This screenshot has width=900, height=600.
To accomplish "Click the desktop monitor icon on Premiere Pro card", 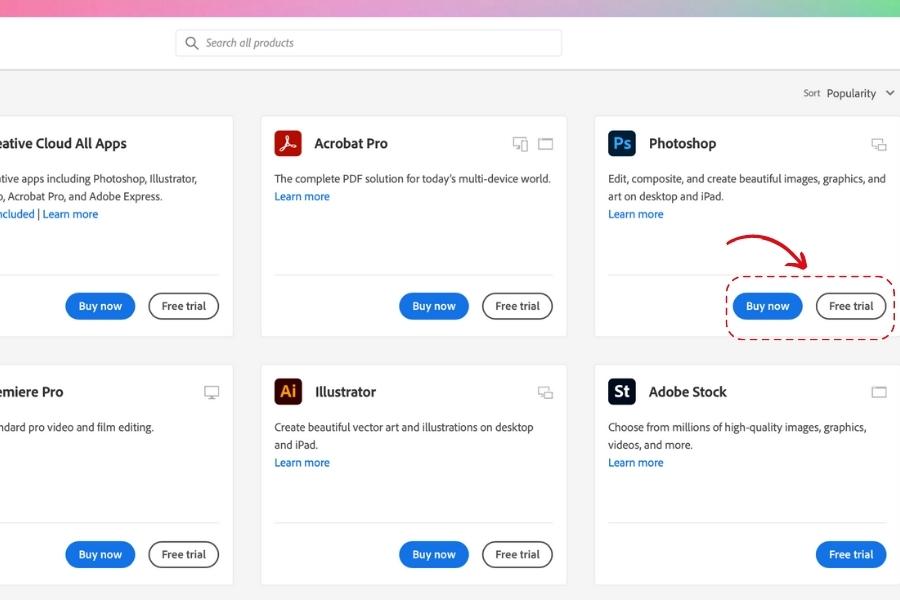I will pos(211,392).
